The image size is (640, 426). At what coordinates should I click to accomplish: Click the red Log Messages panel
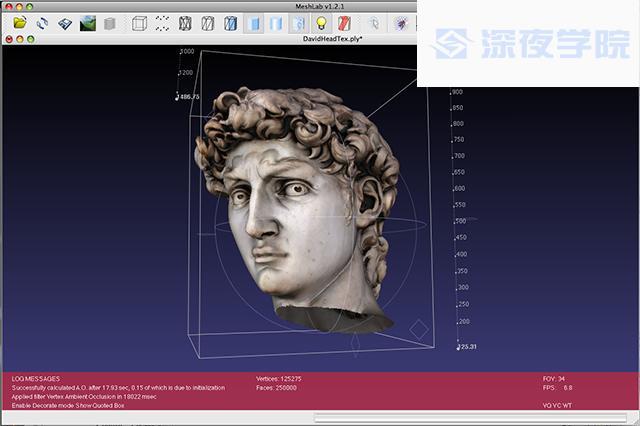click(x=200, y=394)
